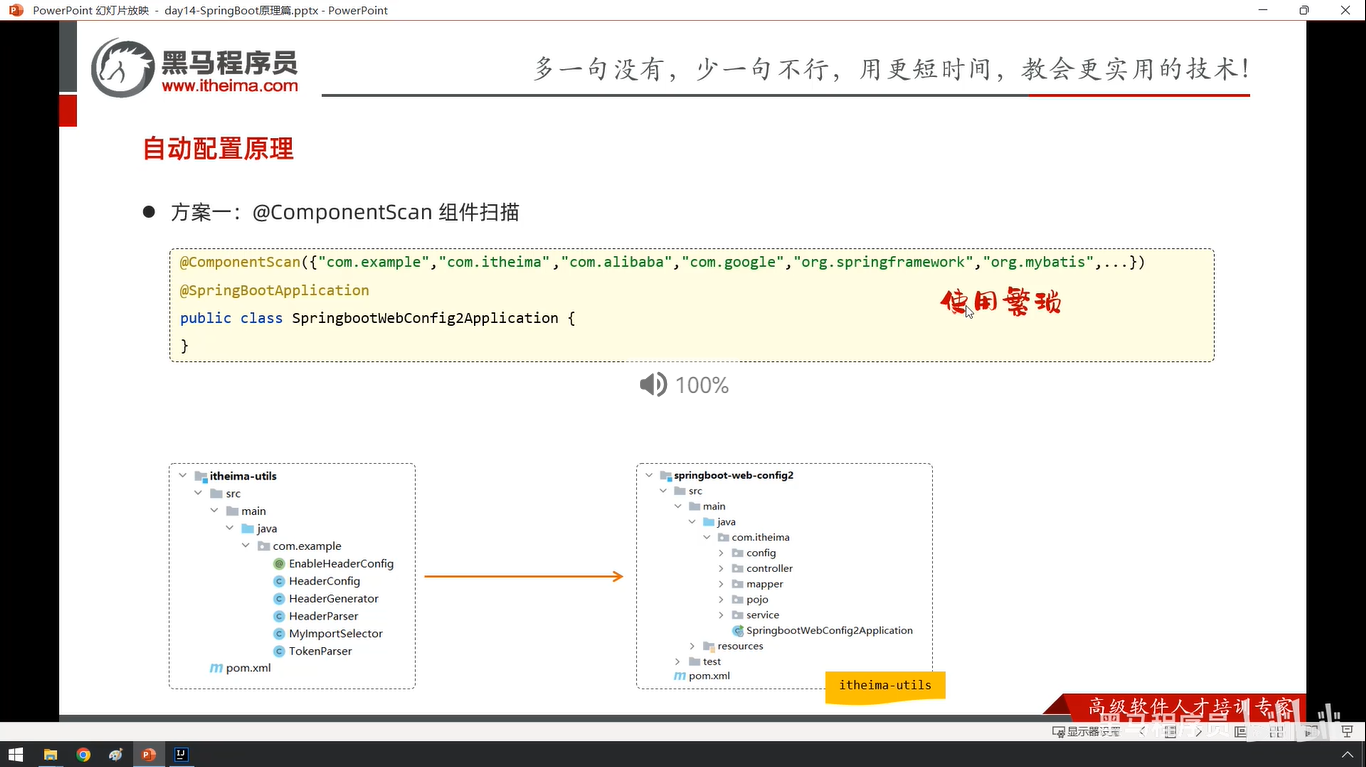
Task: Collapse the itheima-utils root node
Action: pos(181,476)
